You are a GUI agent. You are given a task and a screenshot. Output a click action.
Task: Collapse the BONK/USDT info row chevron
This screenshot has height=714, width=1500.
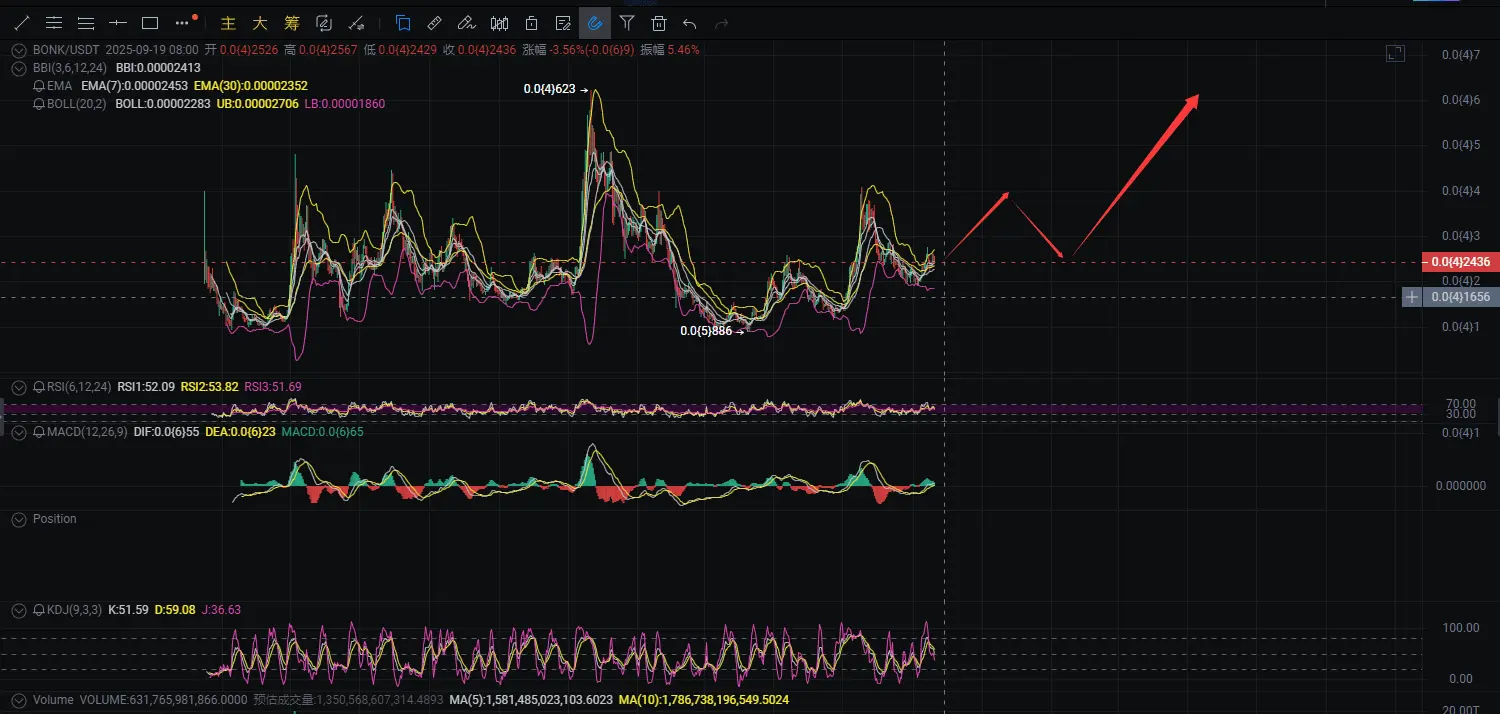click(x=18, y=49)
